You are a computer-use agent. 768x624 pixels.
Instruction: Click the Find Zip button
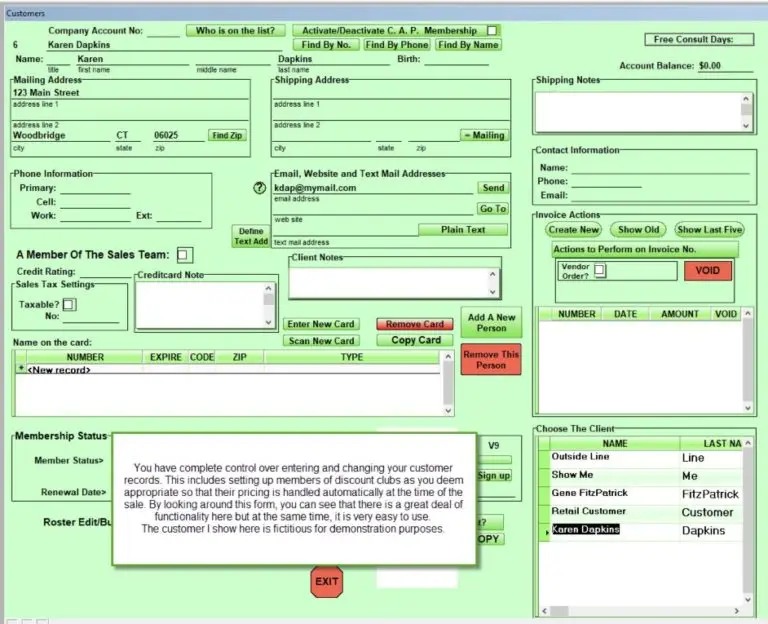point(227,135)
